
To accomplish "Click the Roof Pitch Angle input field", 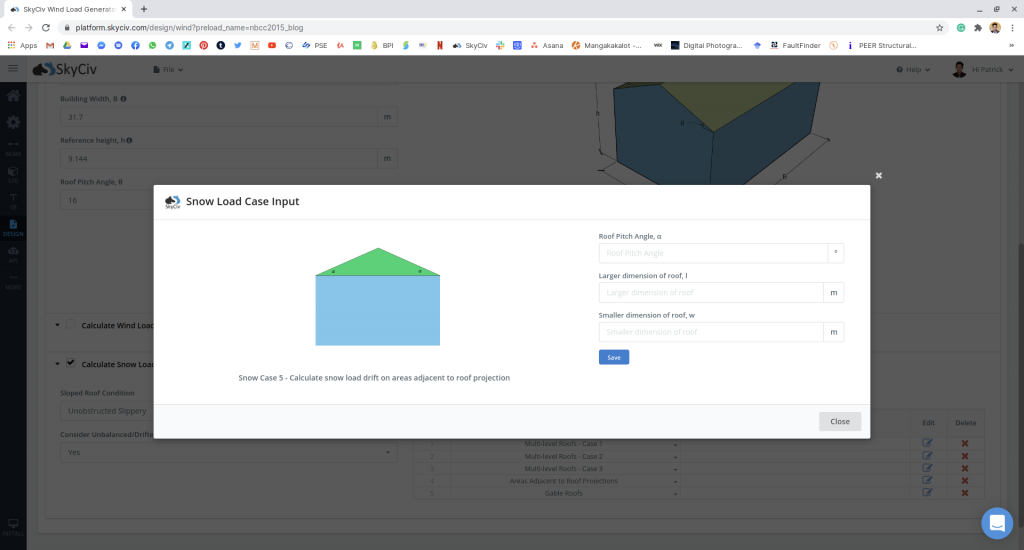I will [712, 253].
